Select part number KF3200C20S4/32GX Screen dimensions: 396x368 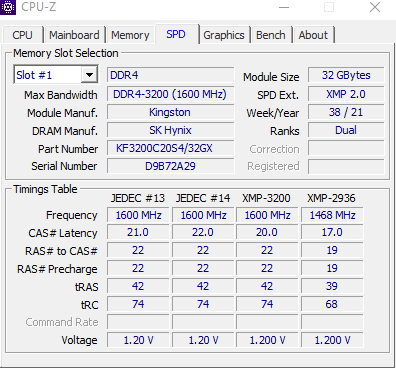coord(171,148)
